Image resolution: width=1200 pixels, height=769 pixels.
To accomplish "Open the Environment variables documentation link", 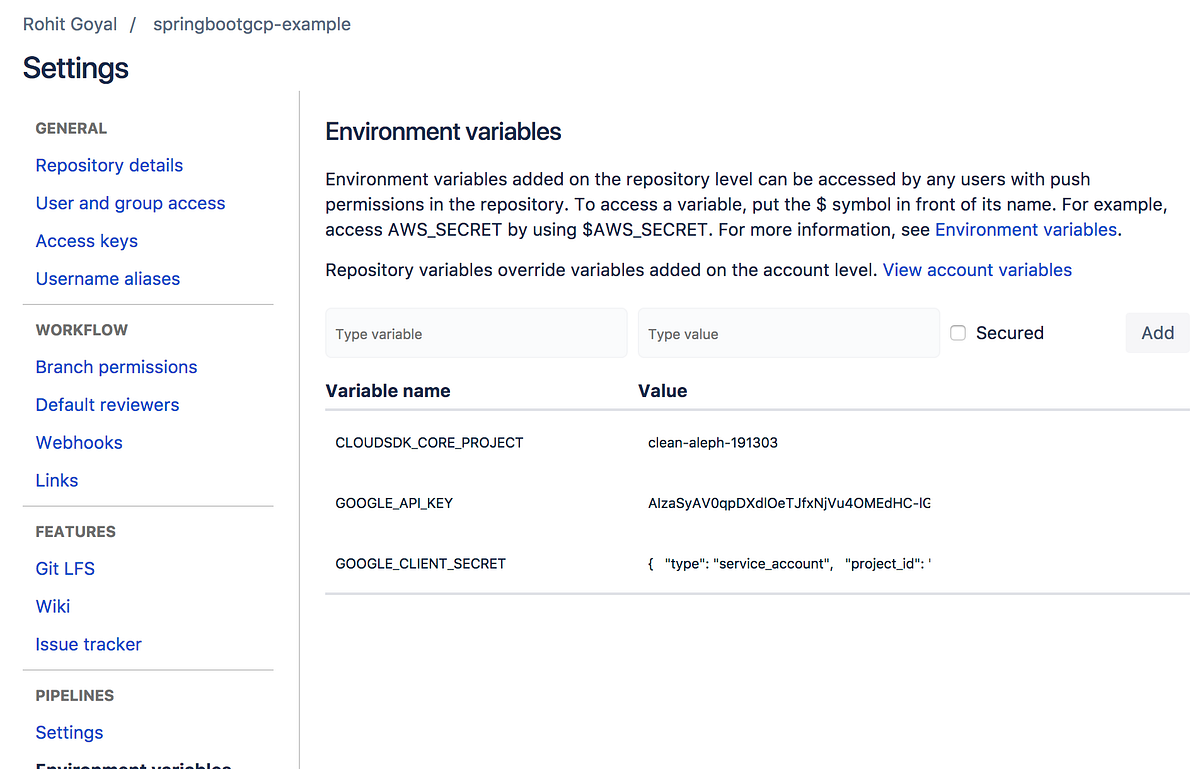I will 1026,229.
